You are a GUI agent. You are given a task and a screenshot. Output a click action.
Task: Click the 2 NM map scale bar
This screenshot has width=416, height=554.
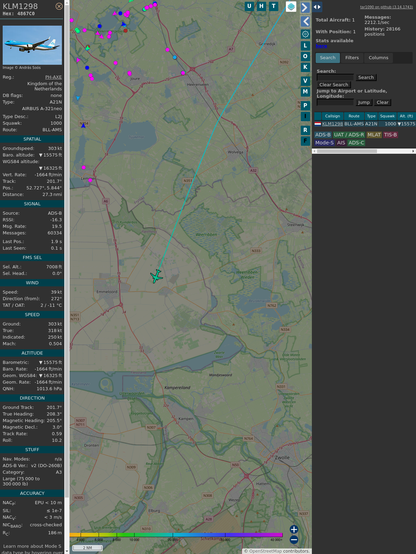(x=87, y=548)
